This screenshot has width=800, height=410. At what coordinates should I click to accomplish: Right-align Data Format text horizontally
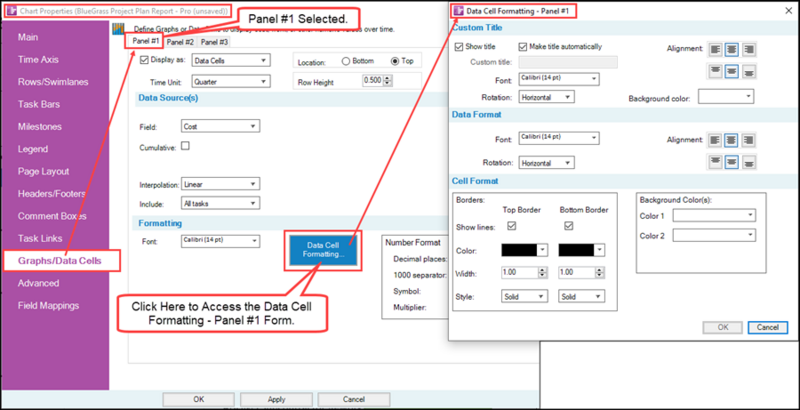(x=749, y=140)
